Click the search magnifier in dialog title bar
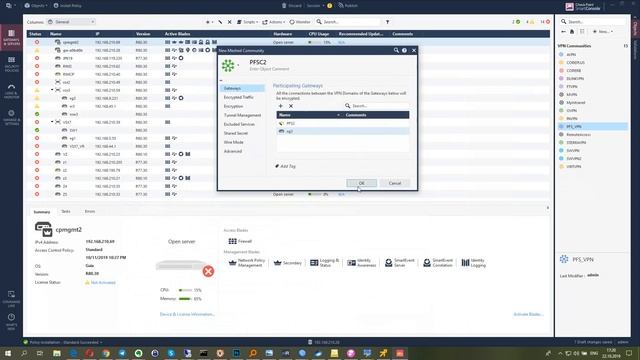 click(396, 50)
